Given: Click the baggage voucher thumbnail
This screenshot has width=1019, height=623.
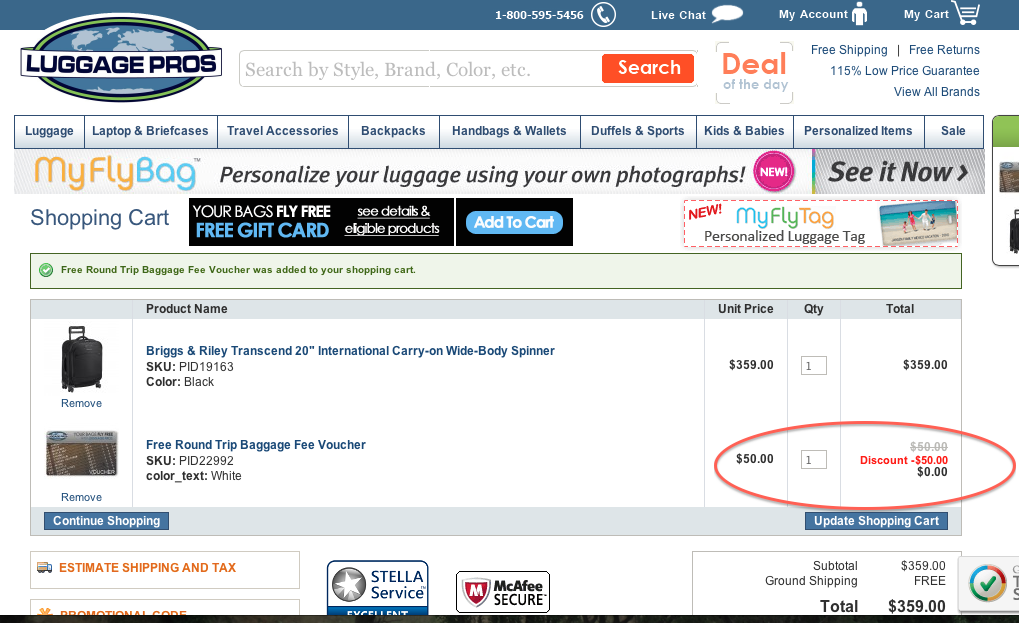Looking at the screenshot, I should pos(81,453).
